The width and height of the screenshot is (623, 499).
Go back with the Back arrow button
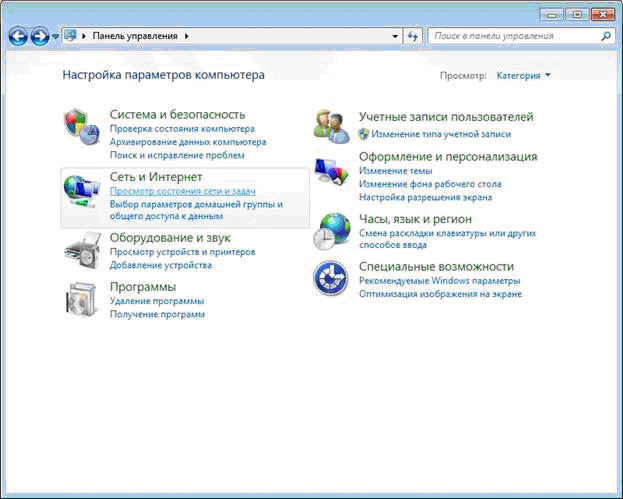coord(18,36)
